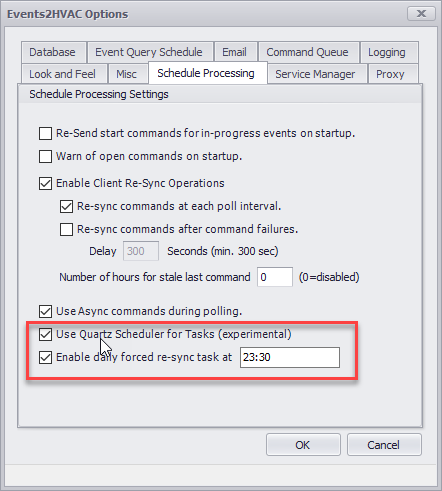Click the 23:30 re-sync time field
This screenshot has width=442, height=491.
coord(290,357)
